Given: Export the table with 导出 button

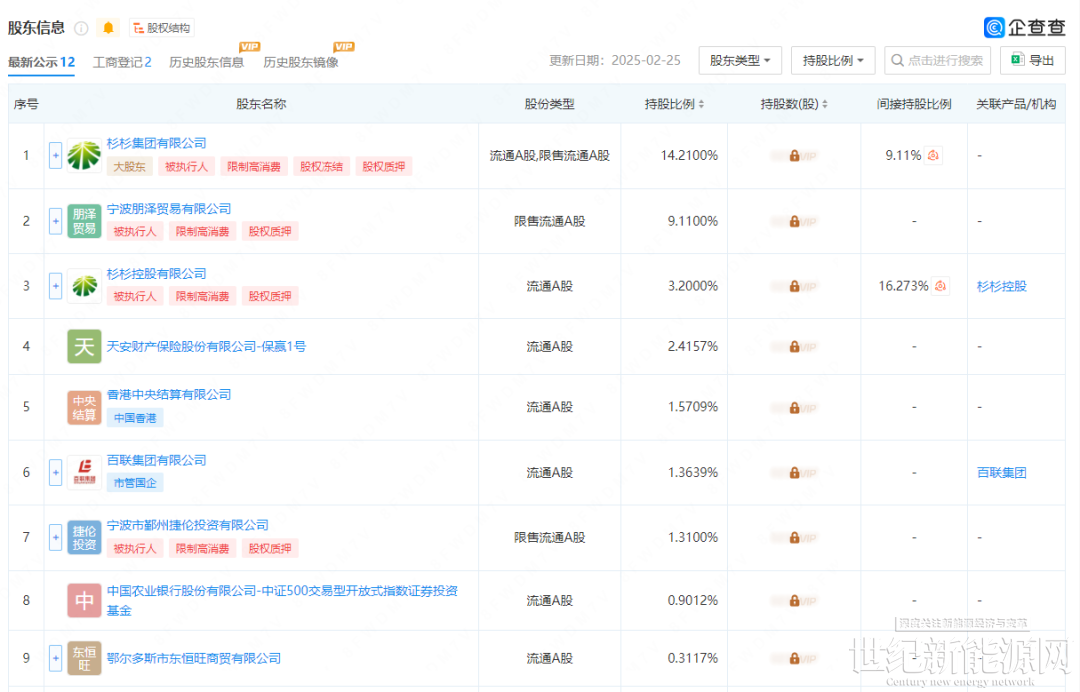Looking at the screenshot, I should point(1032,61).
